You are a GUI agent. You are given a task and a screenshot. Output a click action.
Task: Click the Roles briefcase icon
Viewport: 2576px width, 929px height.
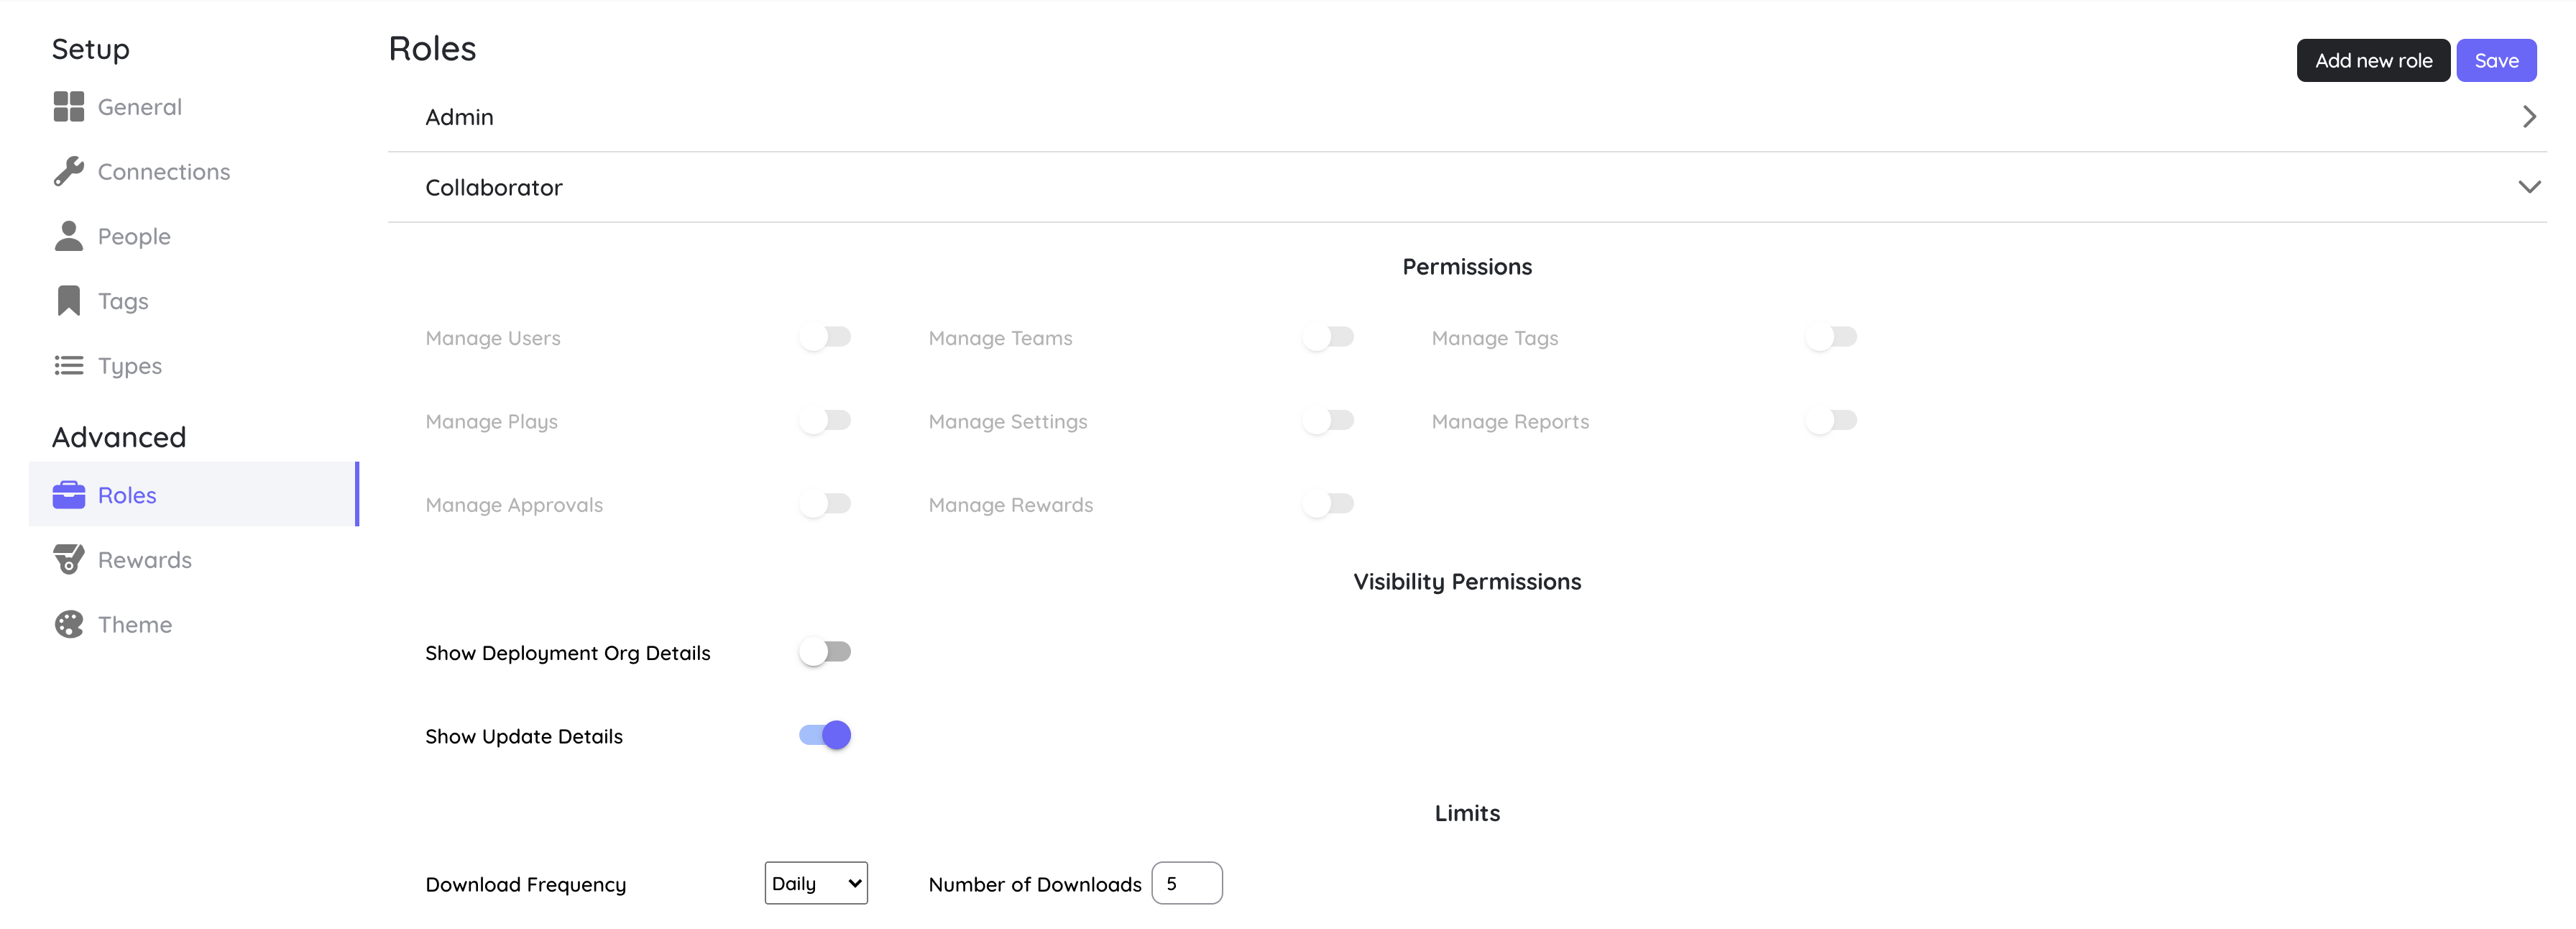point(68,495)
